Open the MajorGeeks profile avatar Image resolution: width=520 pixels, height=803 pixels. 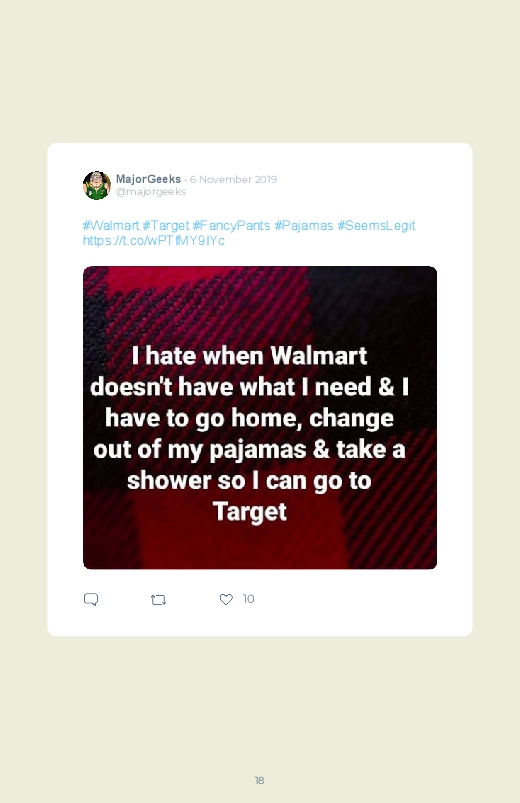tap(97, 185)
